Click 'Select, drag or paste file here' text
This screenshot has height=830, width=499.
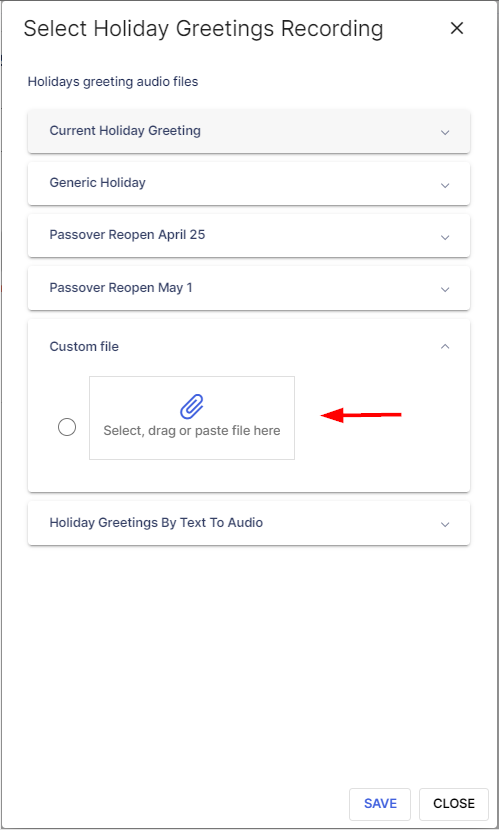[x=192, y=431]
